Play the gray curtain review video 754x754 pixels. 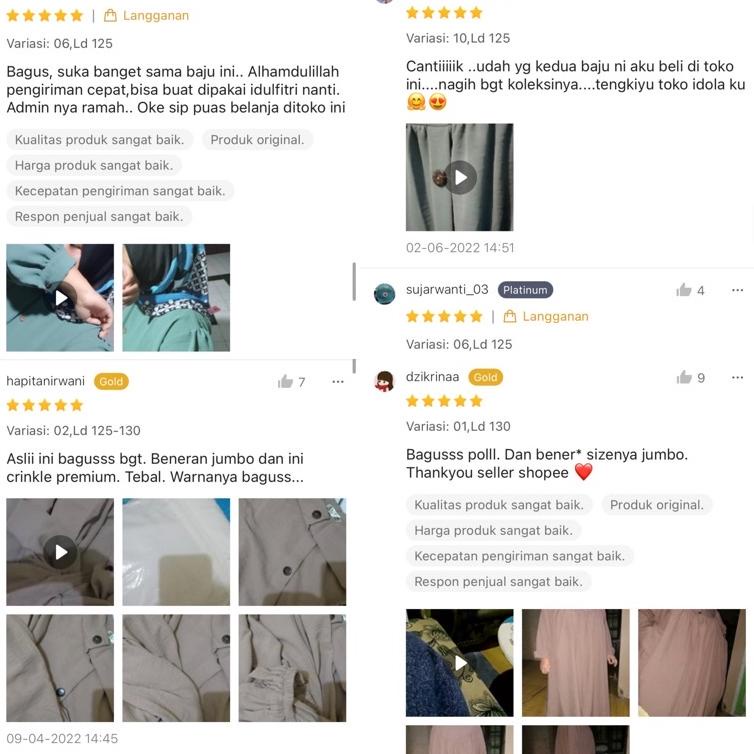point(460,177)
